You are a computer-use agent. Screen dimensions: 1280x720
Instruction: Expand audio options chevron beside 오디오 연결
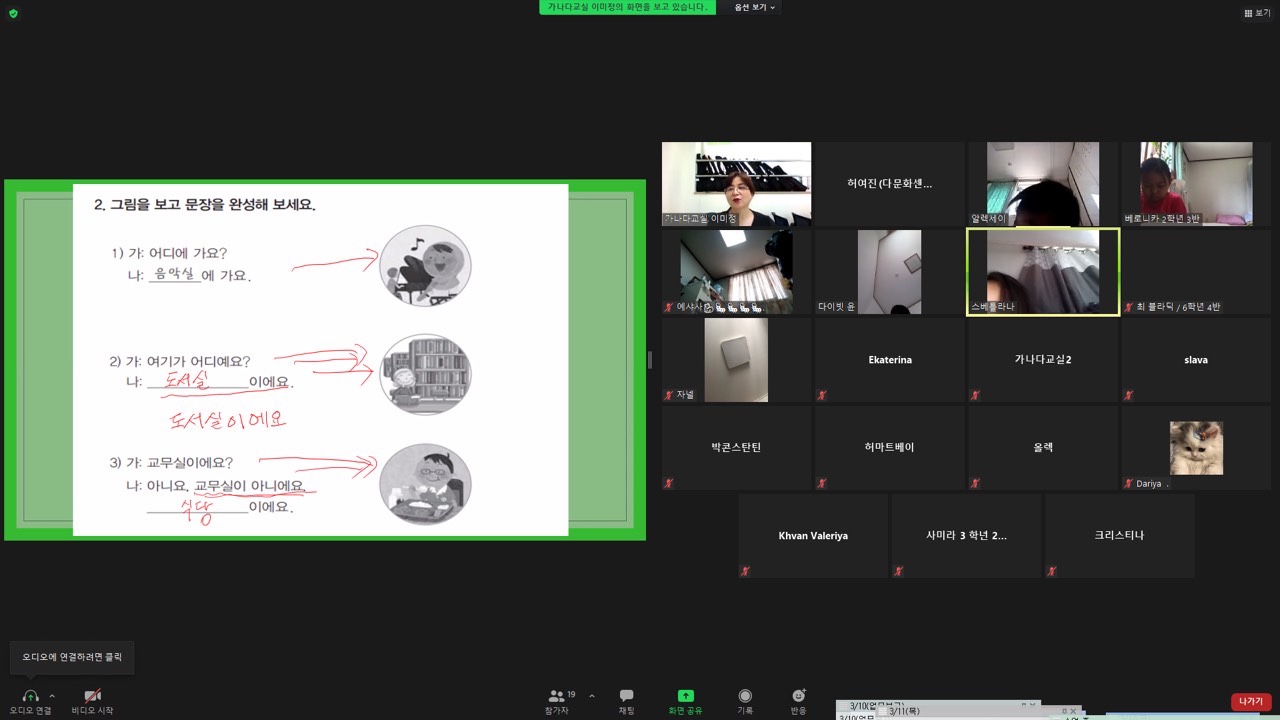[52, 696]
